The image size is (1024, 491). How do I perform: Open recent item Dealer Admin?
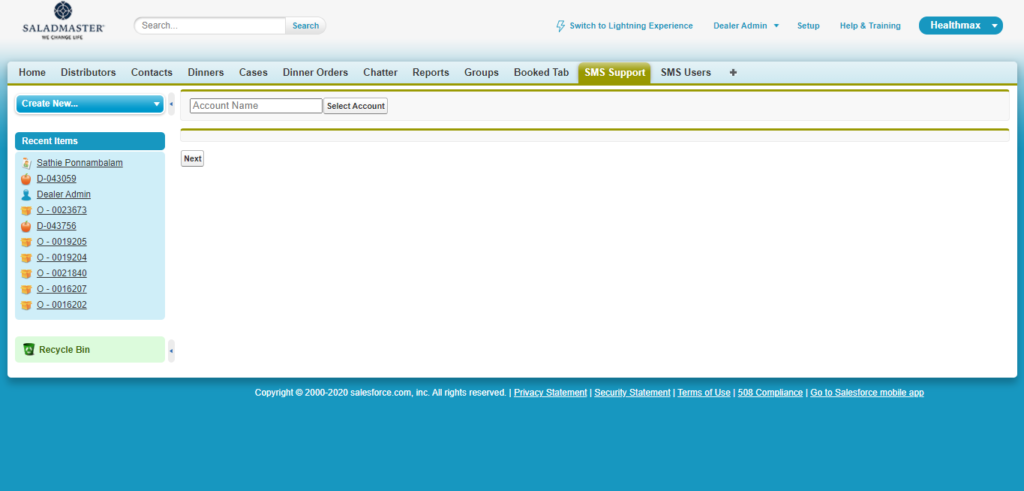[x=63, y=194]
